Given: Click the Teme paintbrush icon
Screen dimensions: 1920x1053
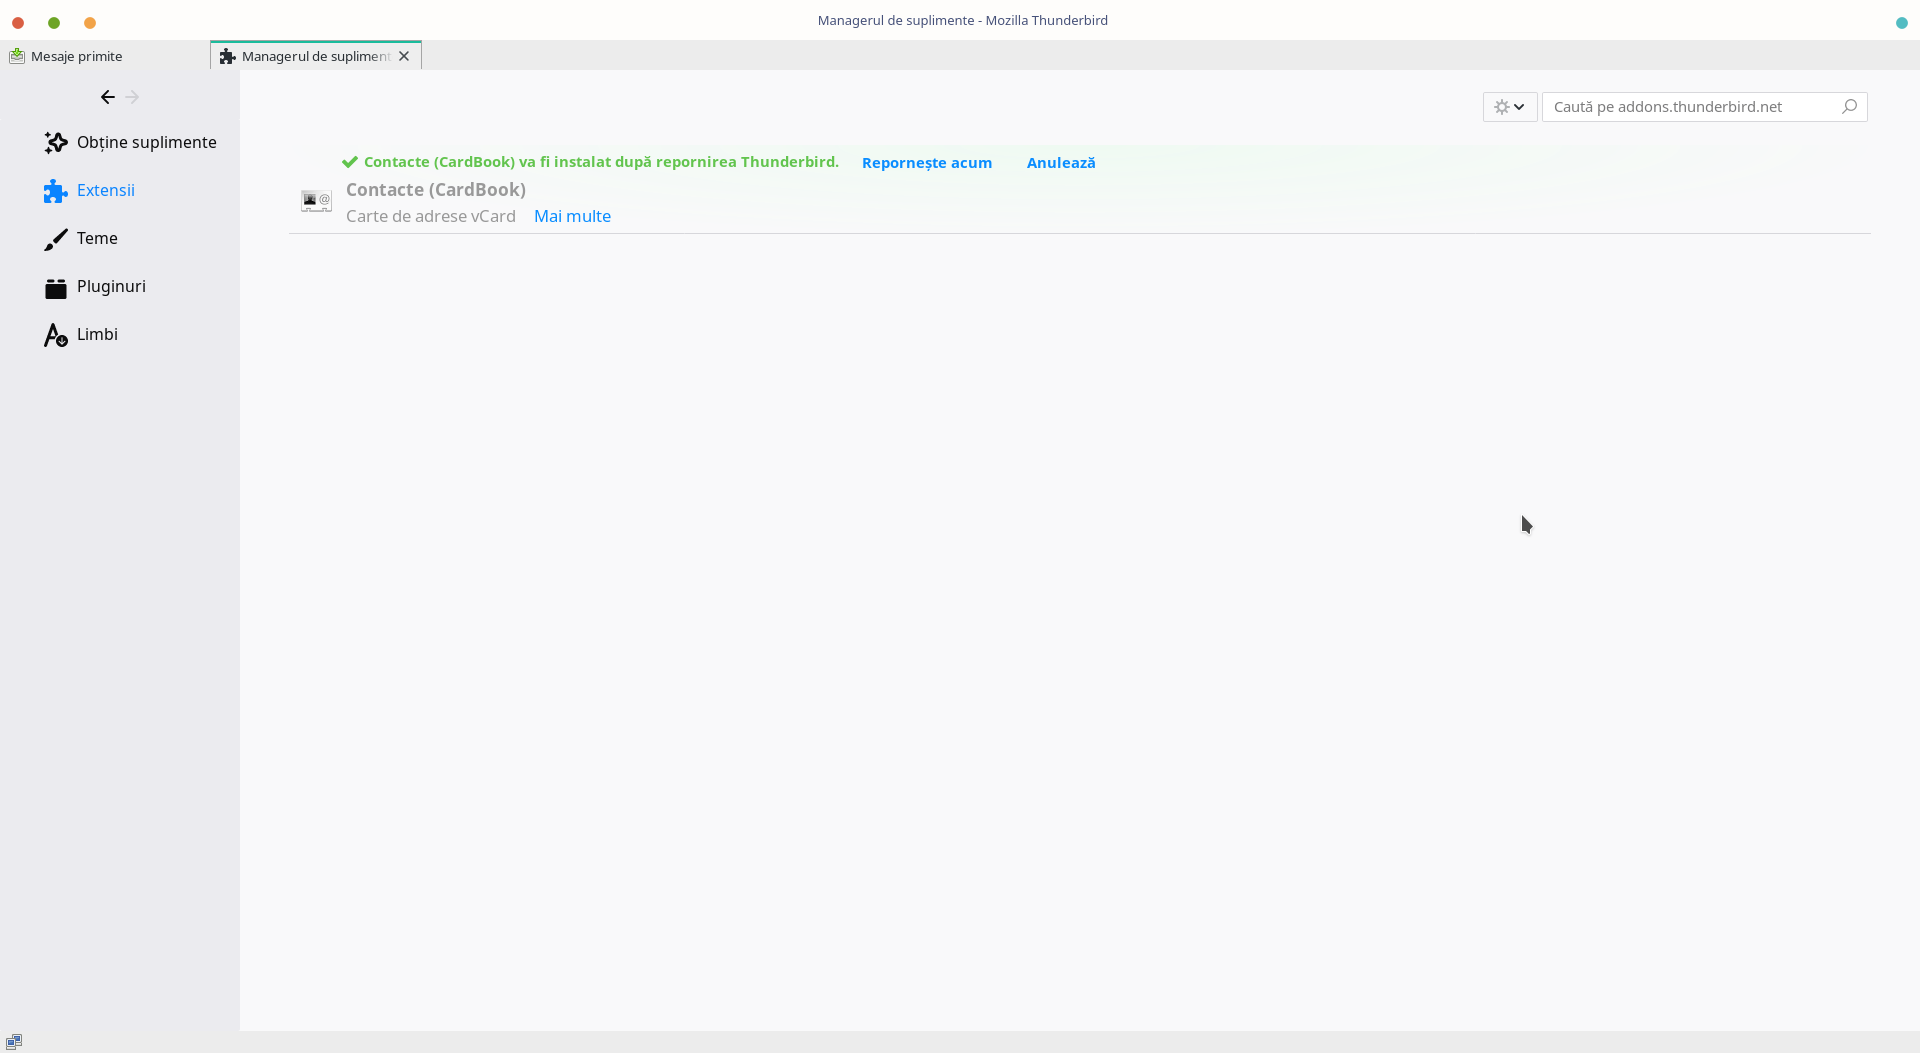Looking at the screenshot, I should (x=56, y=239).
